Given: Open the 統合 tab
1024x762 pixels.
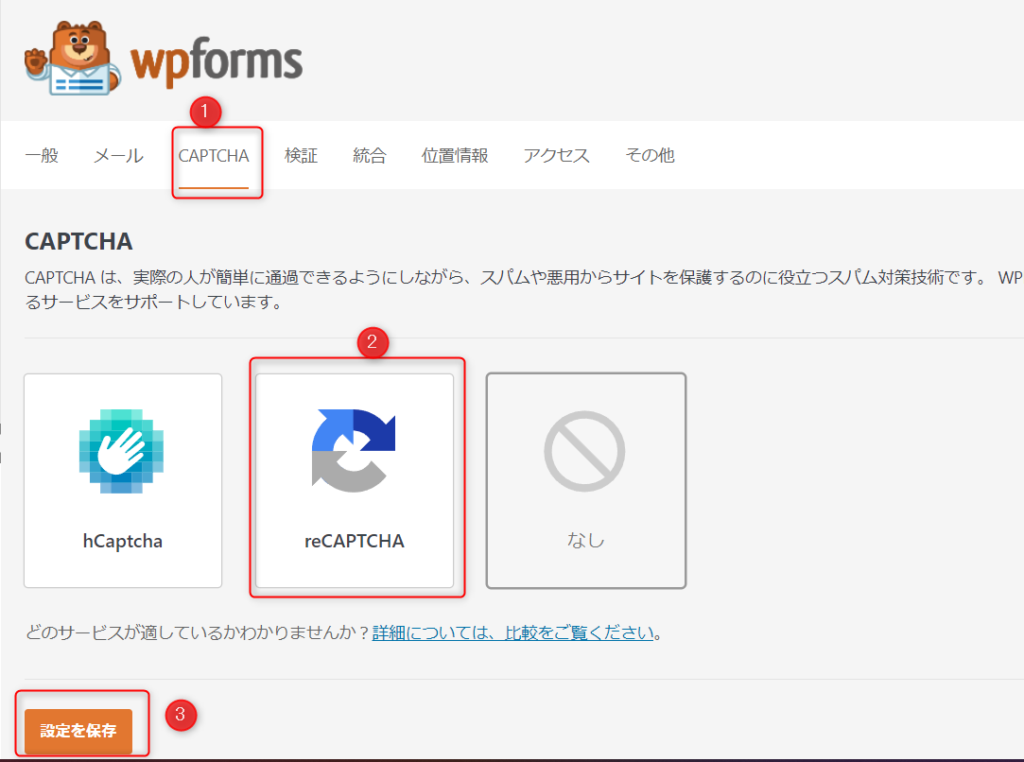Looking at the screenshot, I should pos(370,155).
